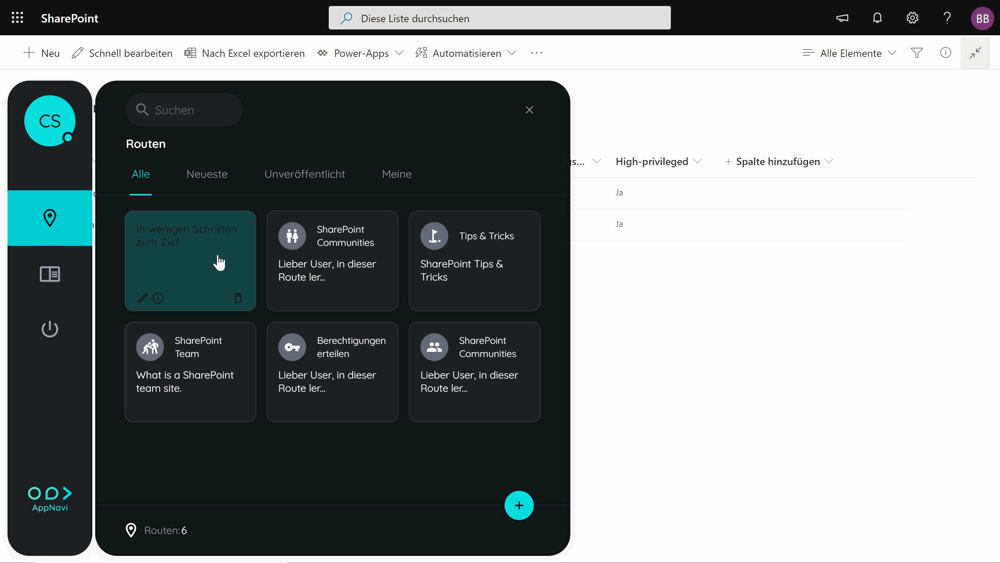Image resolution: width=1000 pixels, height=563 pixels.
Task: Add a new route with plus button
Action: click(518, 506)
